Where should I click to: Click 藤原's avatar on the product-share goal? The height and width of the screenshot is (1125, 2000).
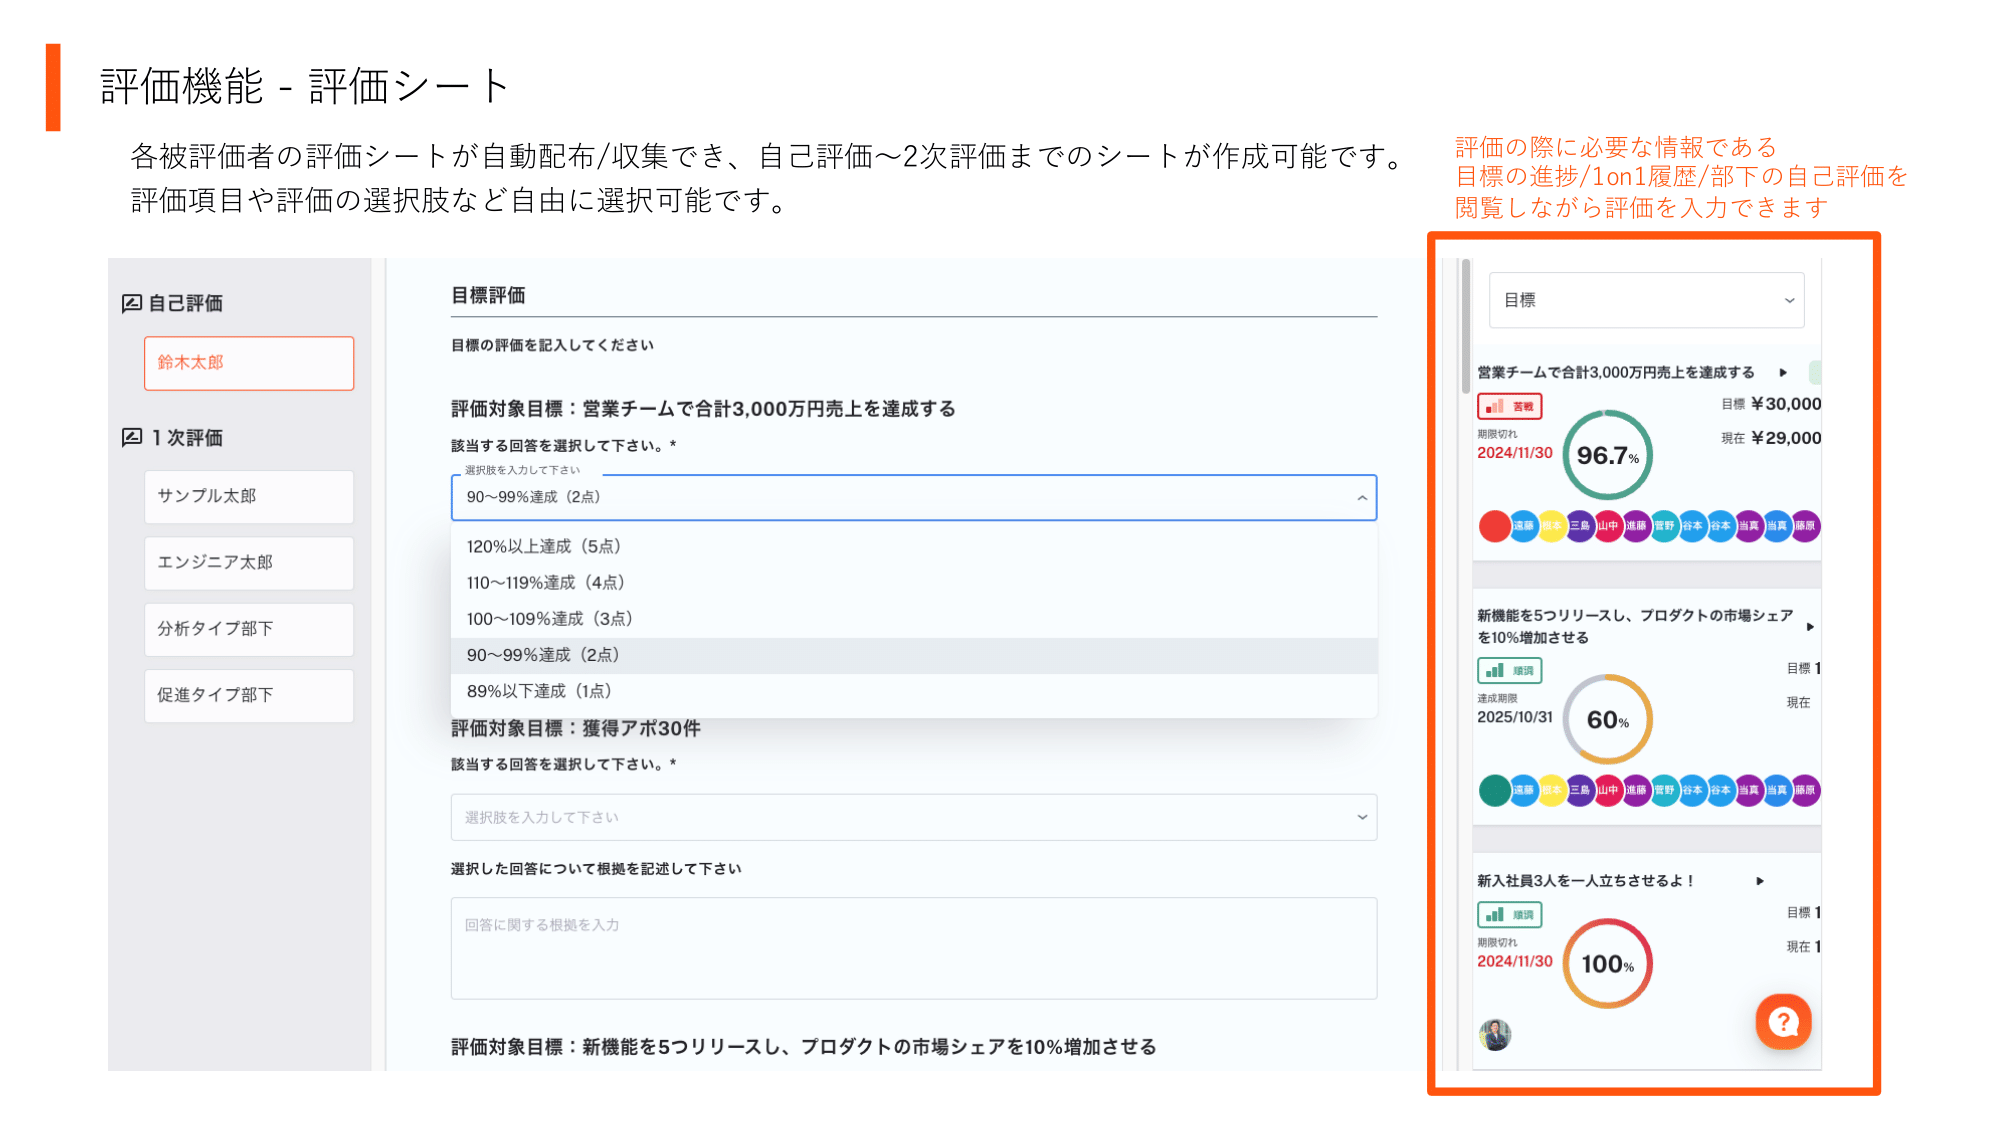(1806, 792)
